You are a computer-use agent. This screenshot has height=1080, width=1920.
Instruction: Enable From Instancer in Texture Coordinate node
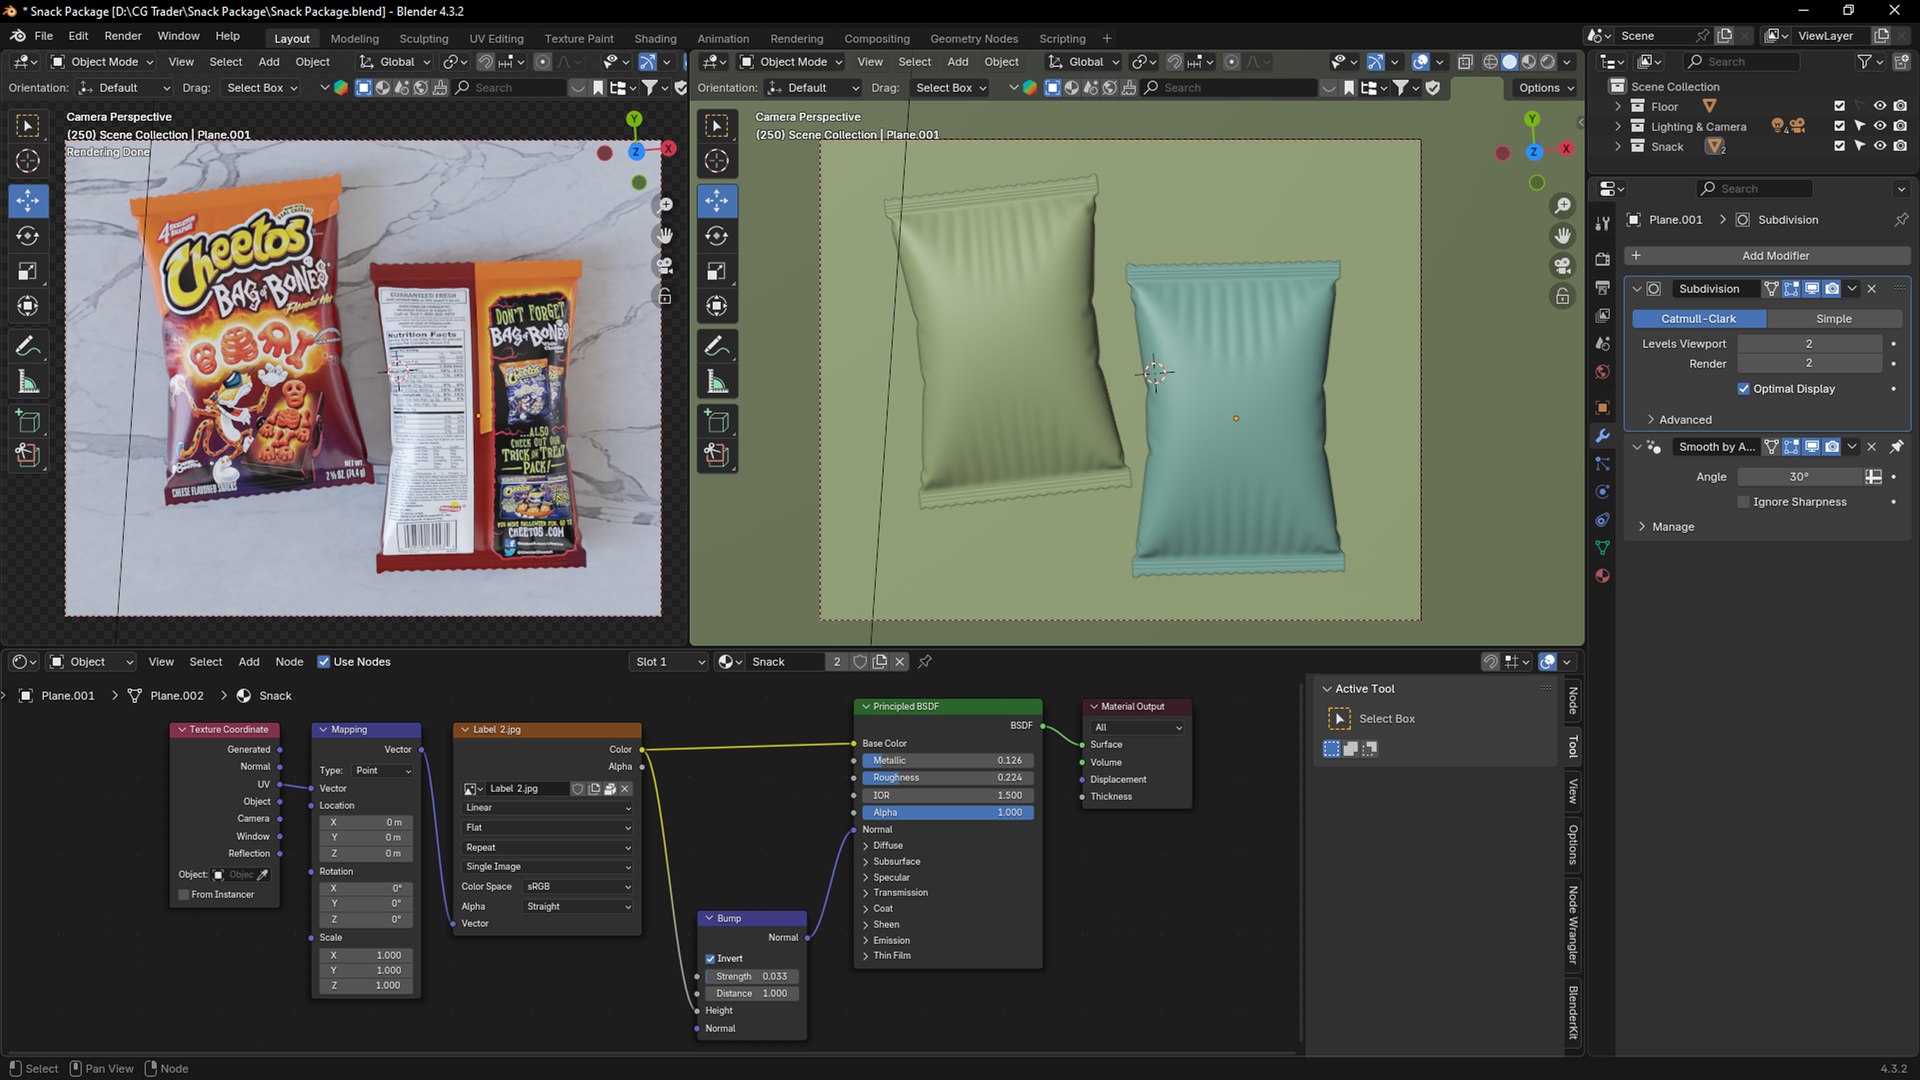point(184,895)
